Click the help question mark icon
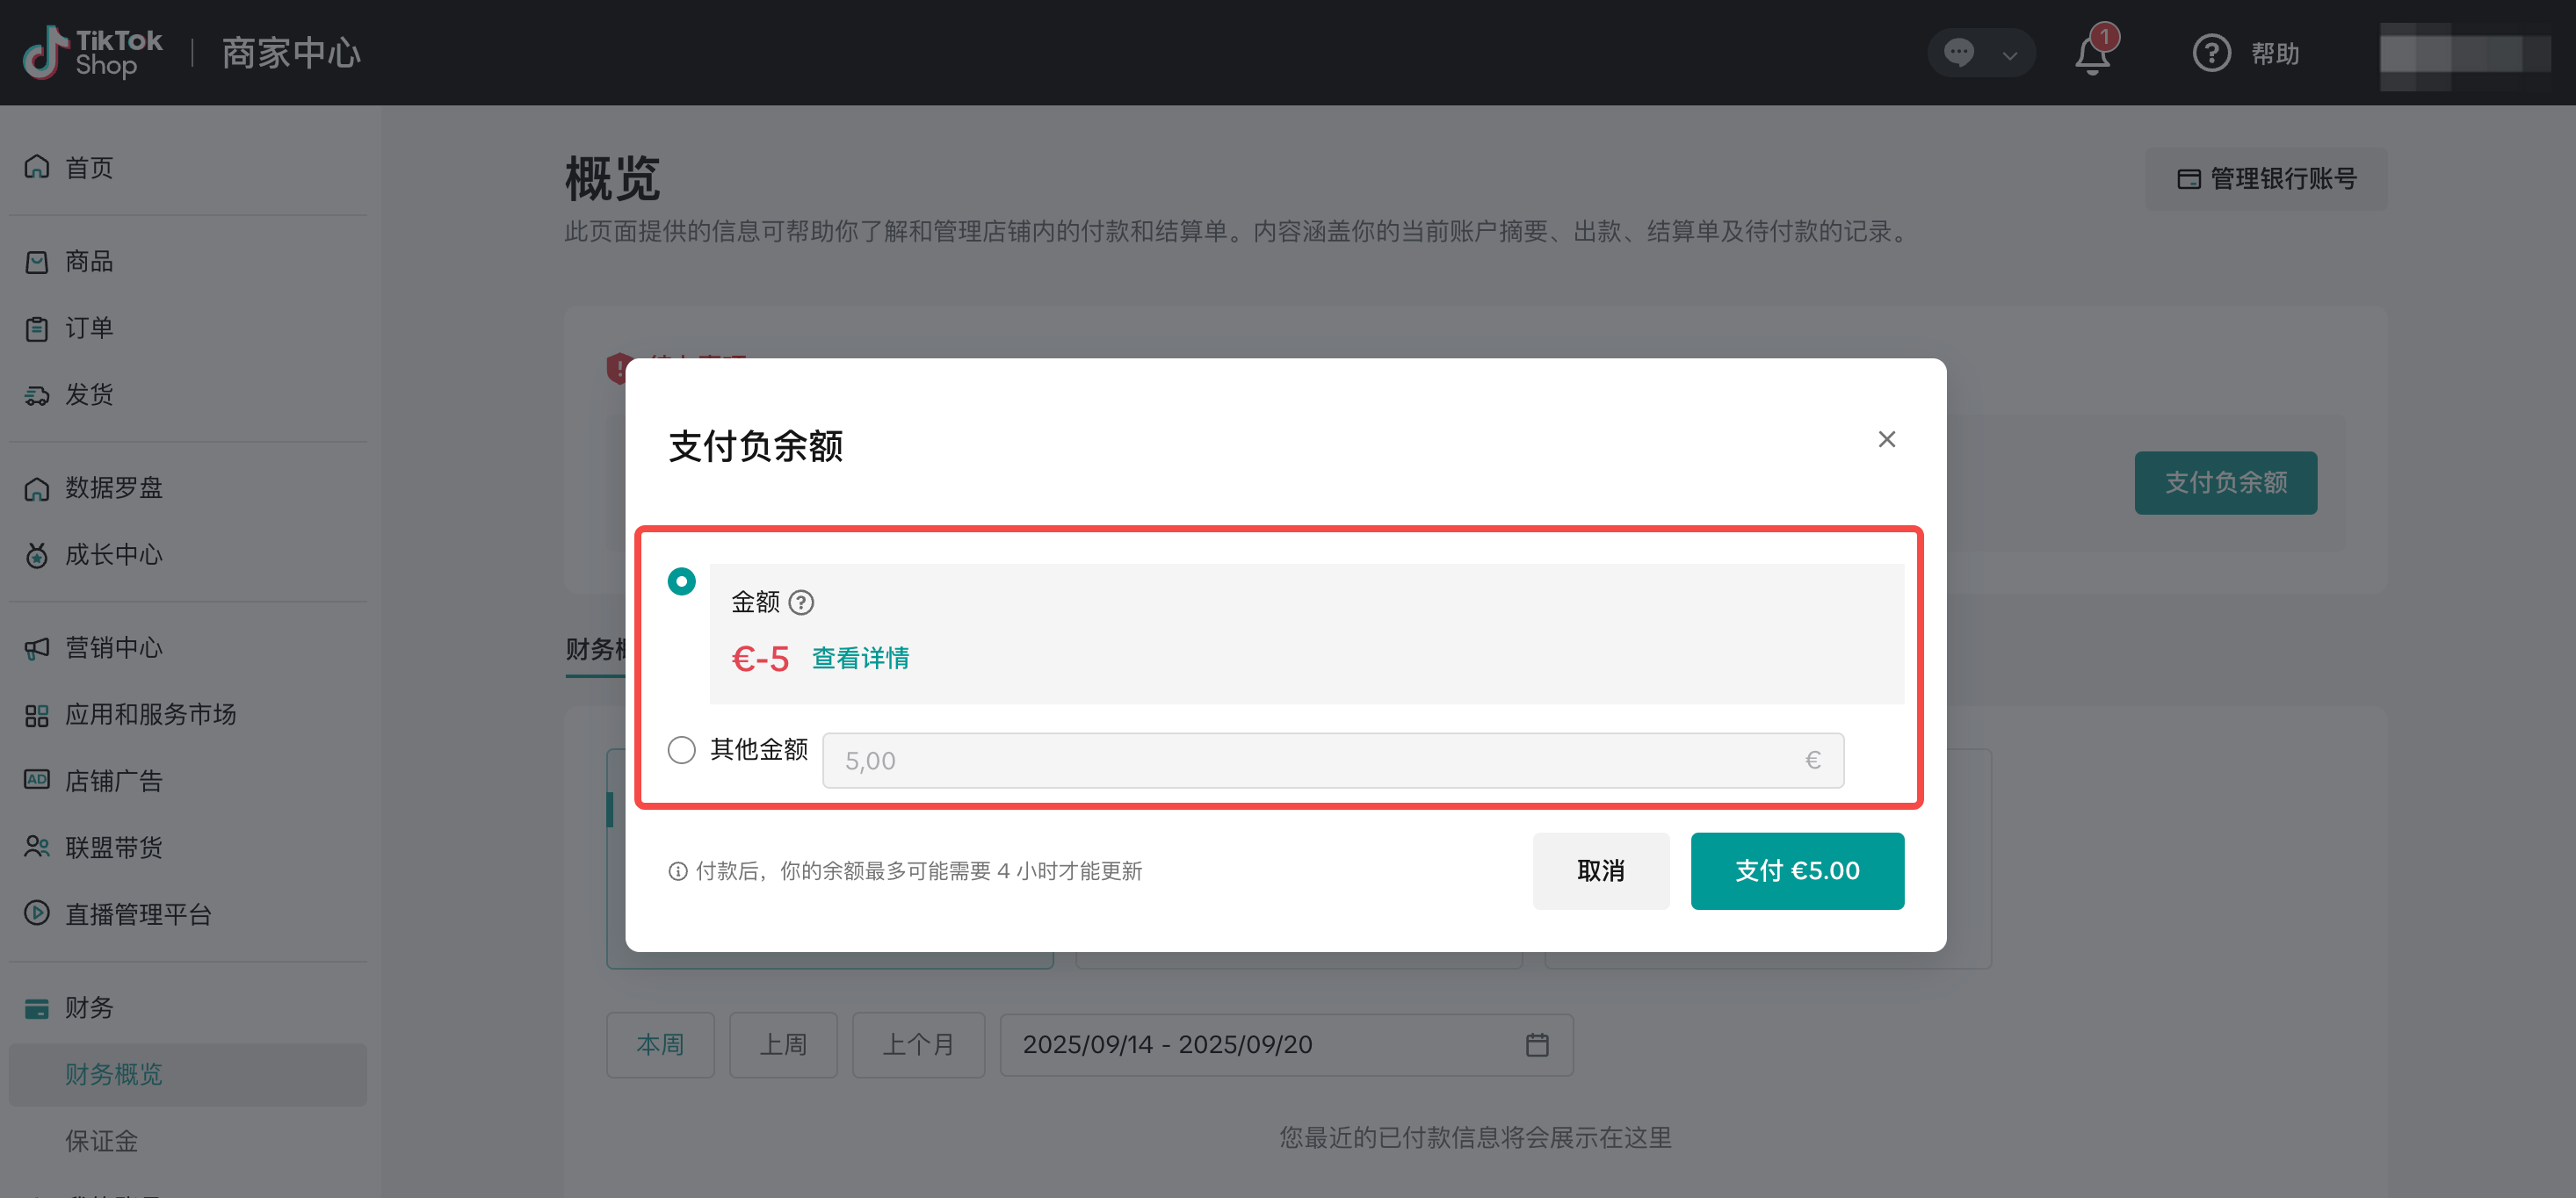 tap(2211, 53)
